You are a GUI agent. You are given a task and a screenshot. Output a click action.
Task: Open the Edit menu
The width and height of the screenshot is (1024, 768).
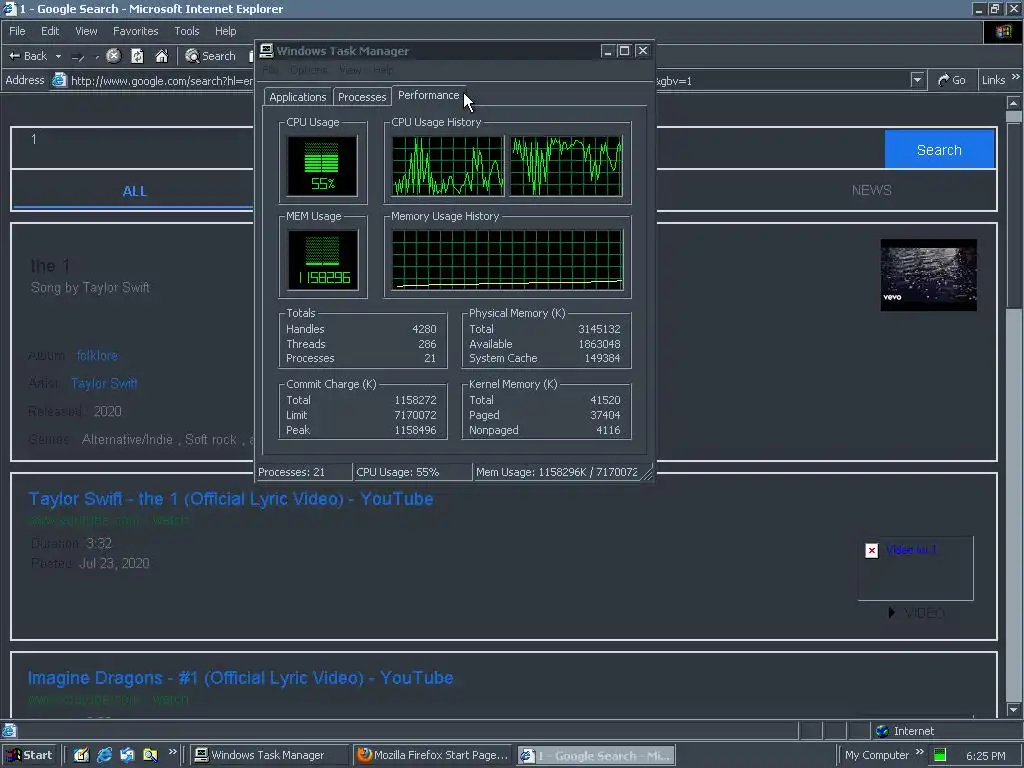tap(50, 31)
